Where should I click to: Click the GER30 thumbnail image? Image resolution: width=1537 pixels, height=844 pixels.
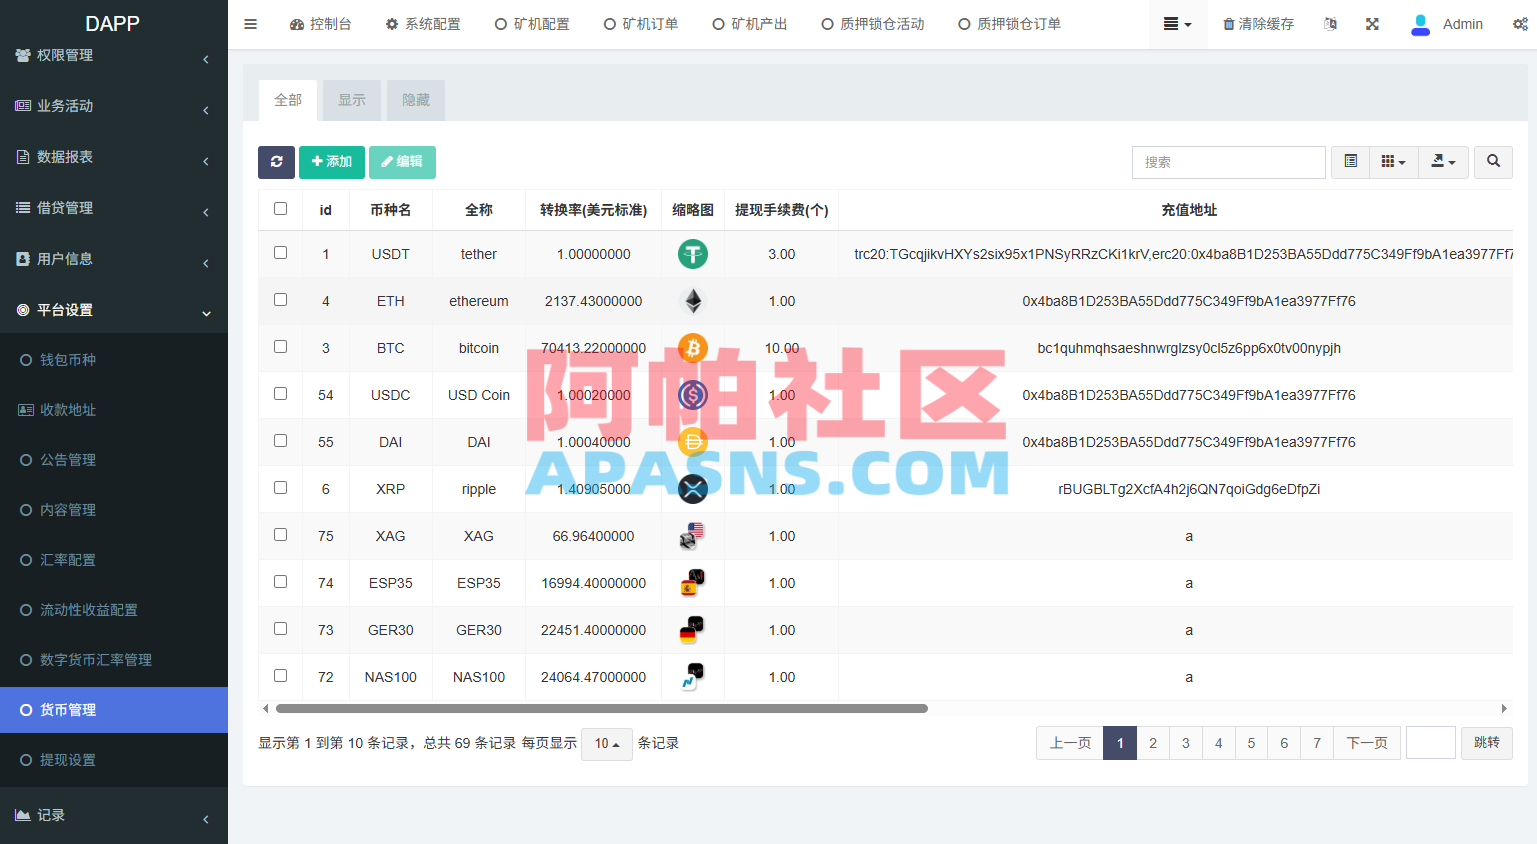tap(693, 630)
